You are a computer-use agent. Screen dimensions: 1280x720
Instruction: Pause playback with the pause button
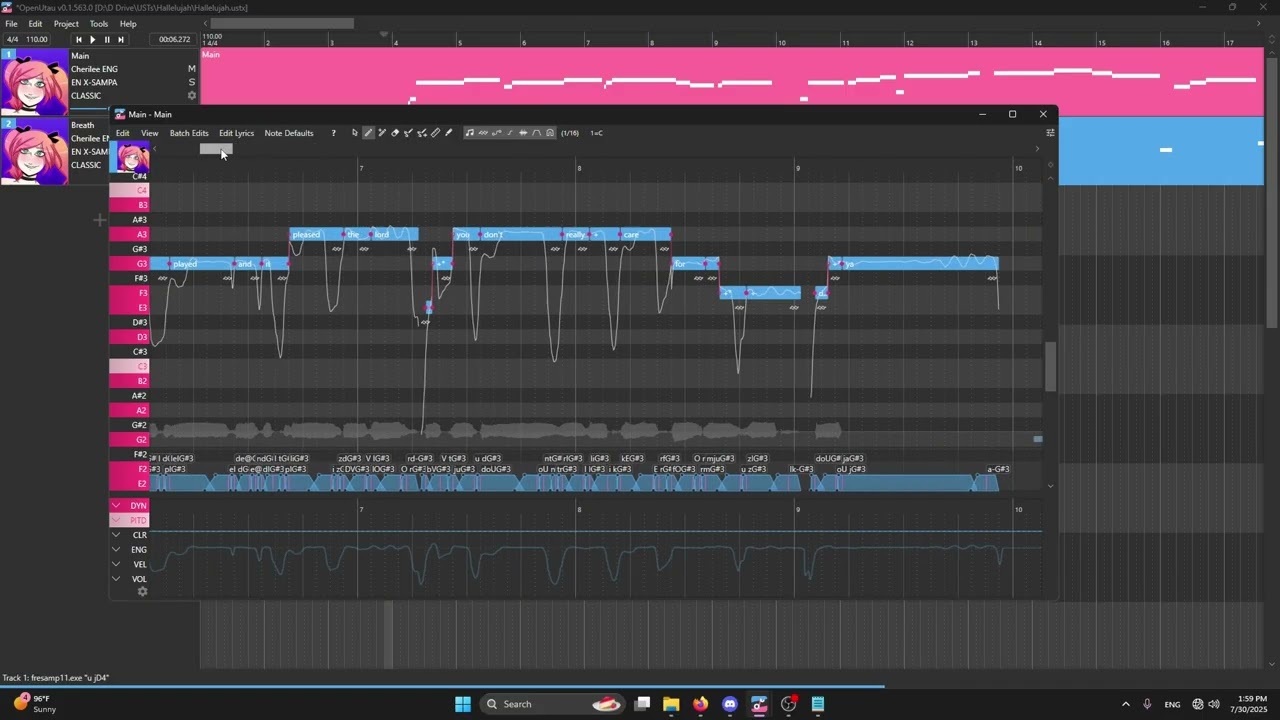(x=107, y=40)
